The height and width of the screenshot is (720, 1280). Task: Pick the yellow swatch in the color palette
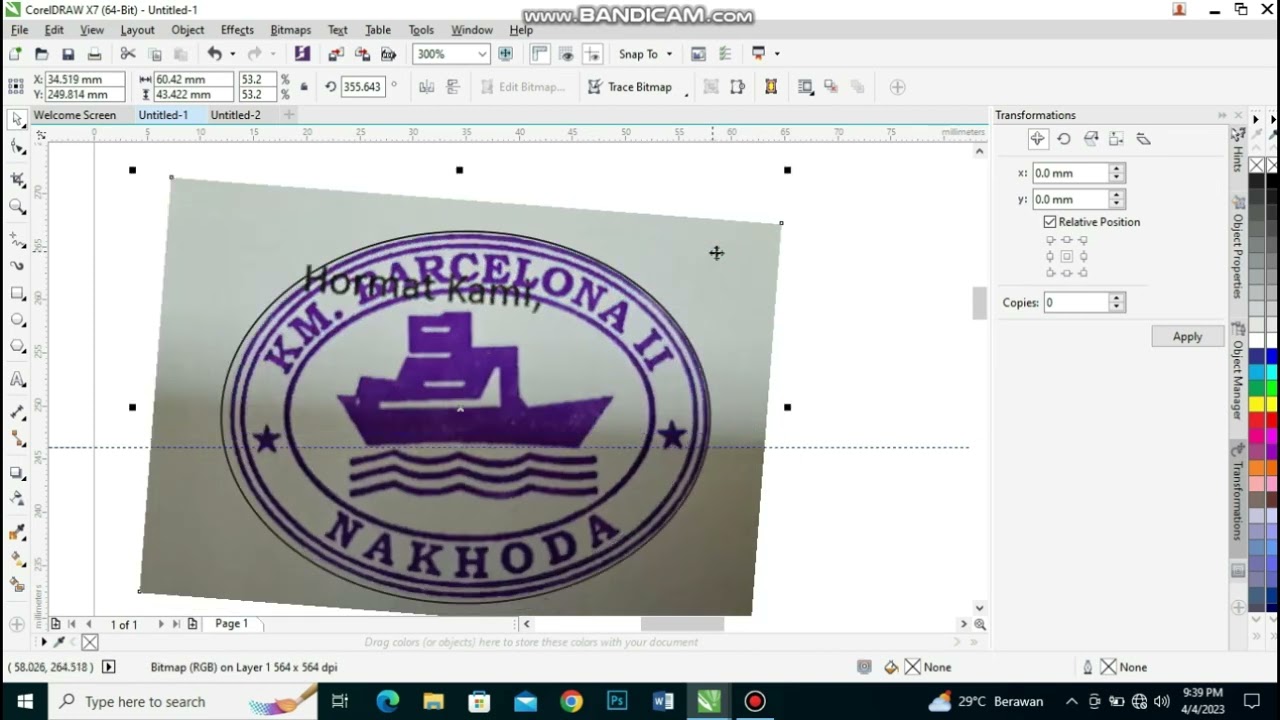pos(1257,403)
